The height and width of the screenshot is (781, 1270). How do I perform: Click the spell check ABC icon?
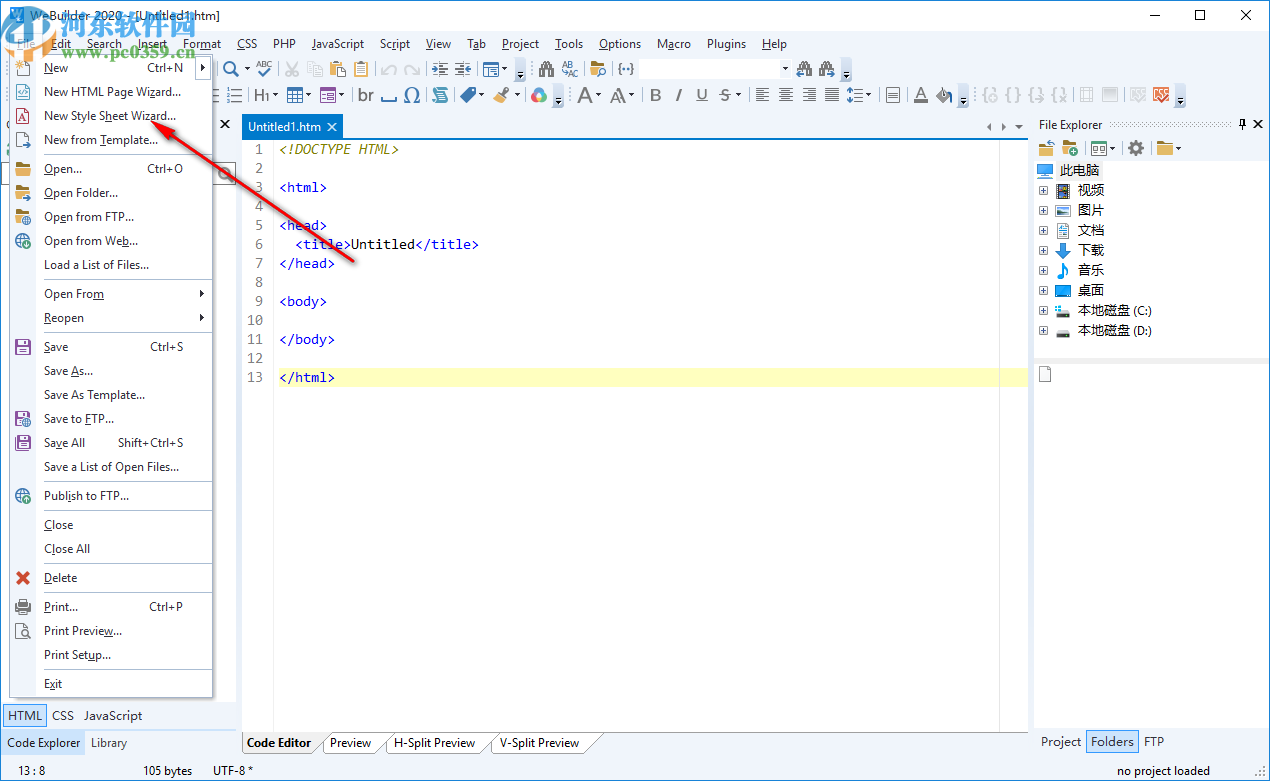264,69
